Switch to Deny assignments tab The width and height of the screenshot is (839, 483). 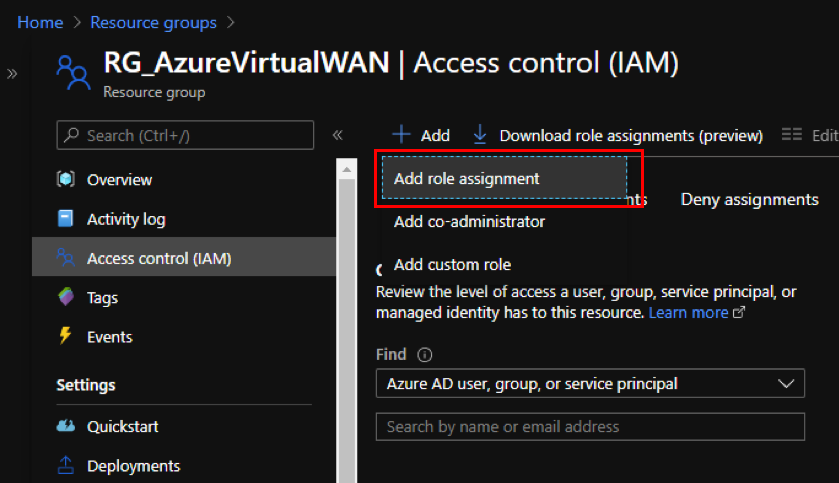tap(749, 200)
